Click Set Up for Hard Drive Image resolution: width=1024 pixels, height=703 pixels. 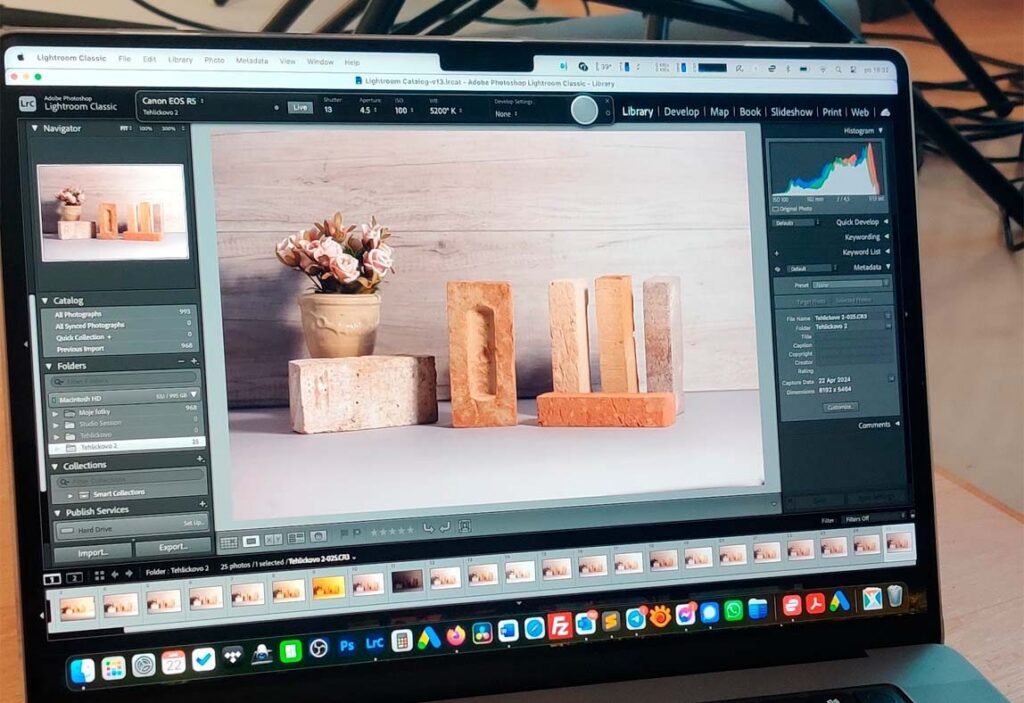tap(193, 523)
